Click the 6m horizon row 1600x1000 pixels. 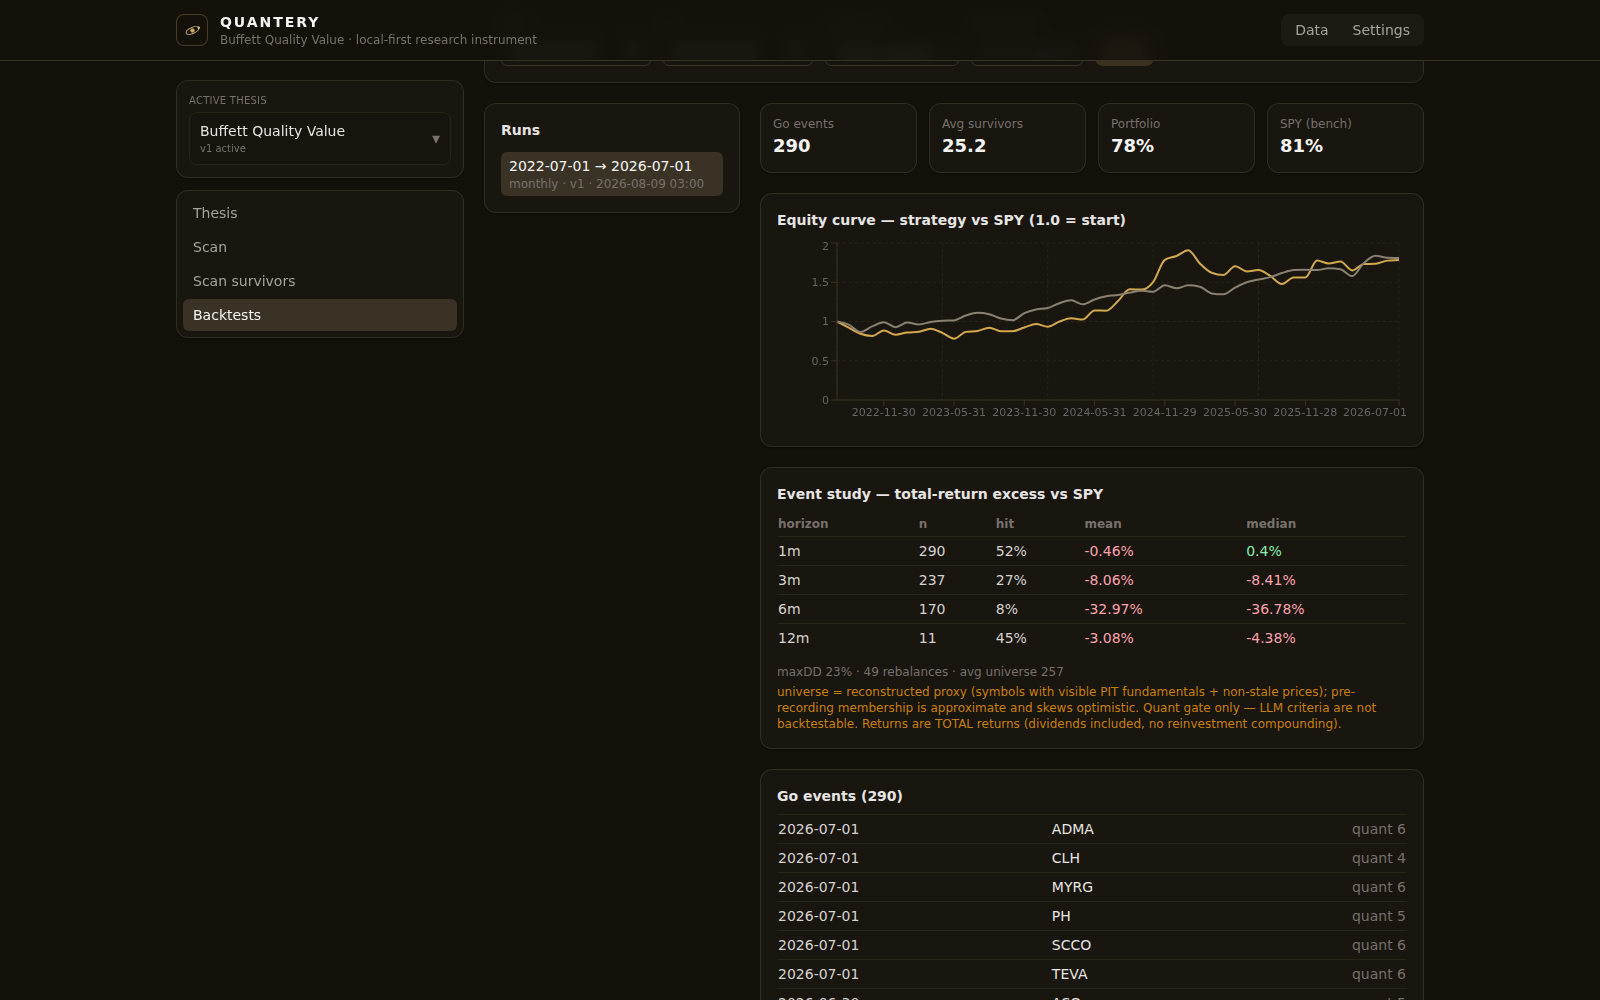tap(1092, 609)
